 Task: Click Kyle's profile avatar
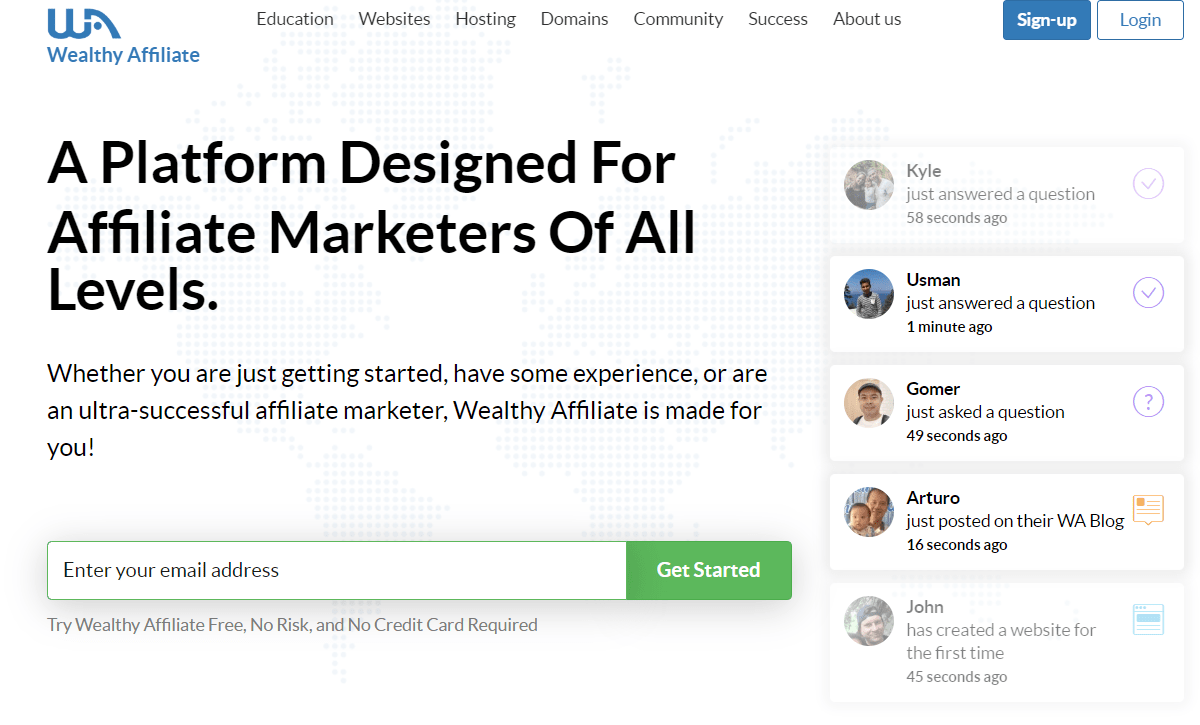pyautogui.click(x=868, y=185)
